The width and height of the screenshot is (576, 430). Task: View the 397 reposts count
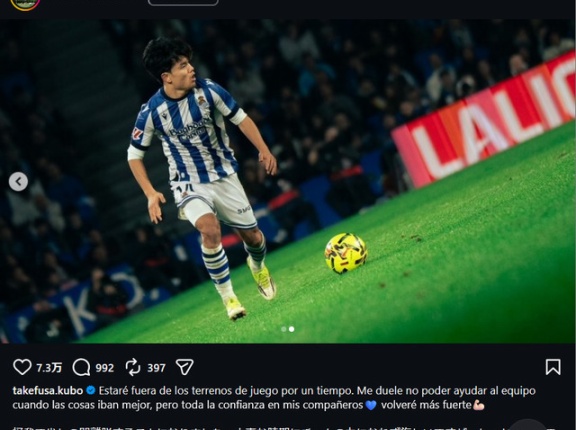coord(156,368)
